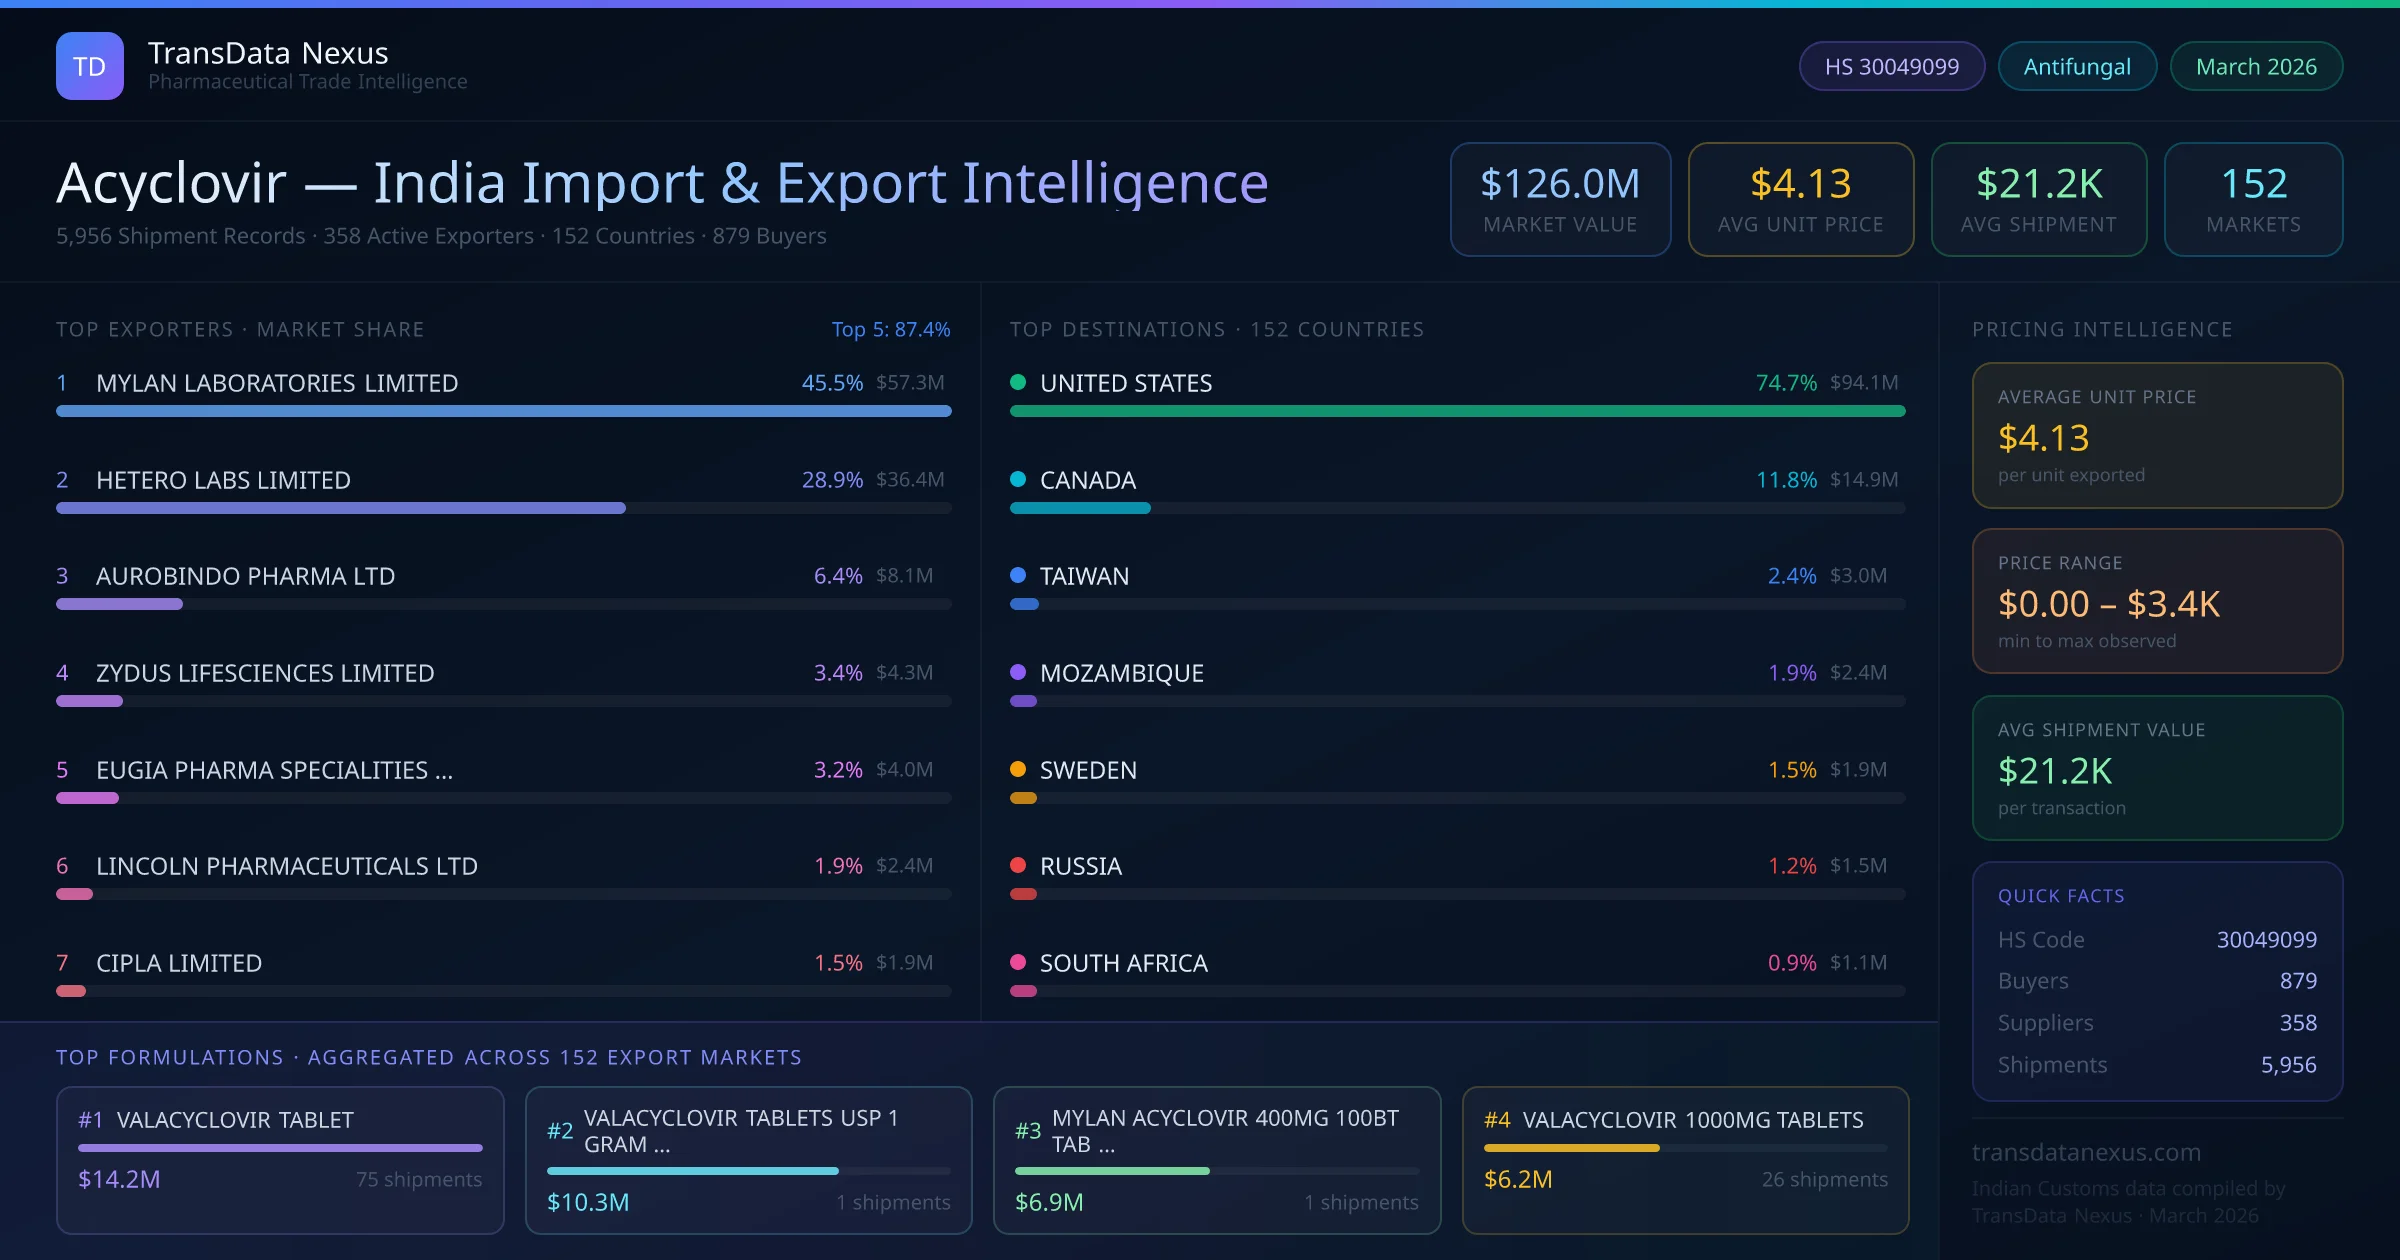Click the green dot beside United States
The width and height of the screenshot is (2400, 1260).
1018,382
